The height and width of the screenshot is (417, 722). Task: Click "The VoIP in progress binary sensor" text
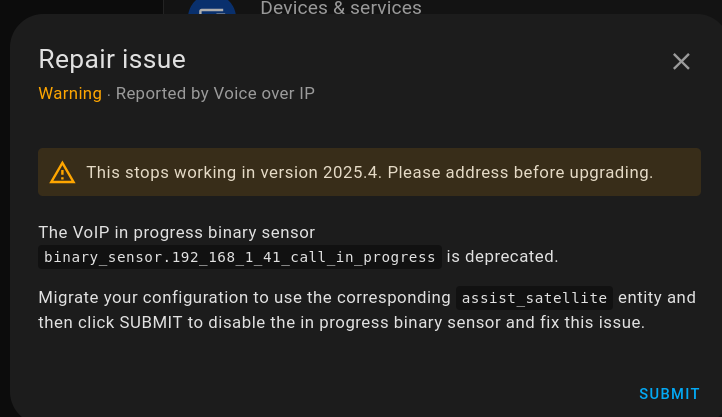pyautogui.click(x=177, y=233)
